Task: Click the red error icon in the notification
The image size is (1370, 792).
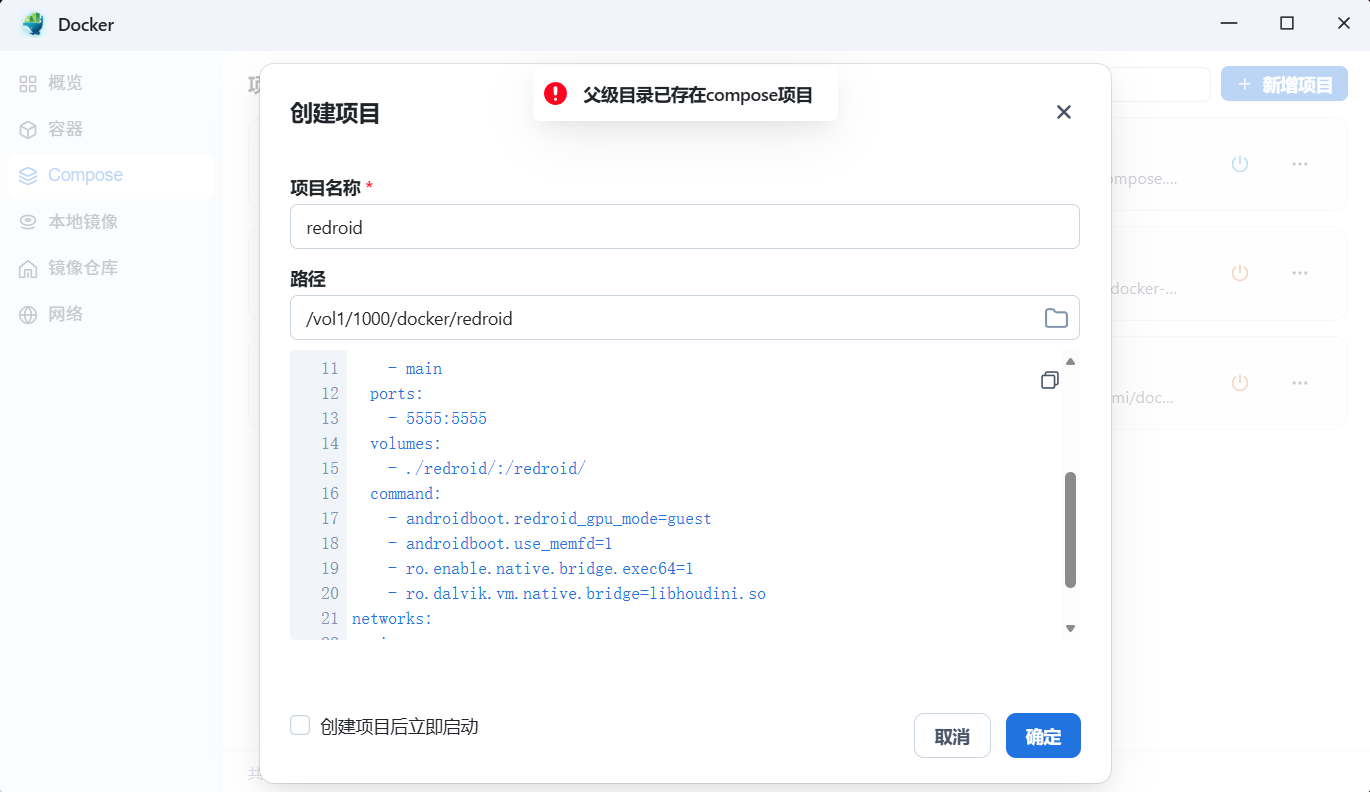Action: pyautogui.click(x=555, y=94)
